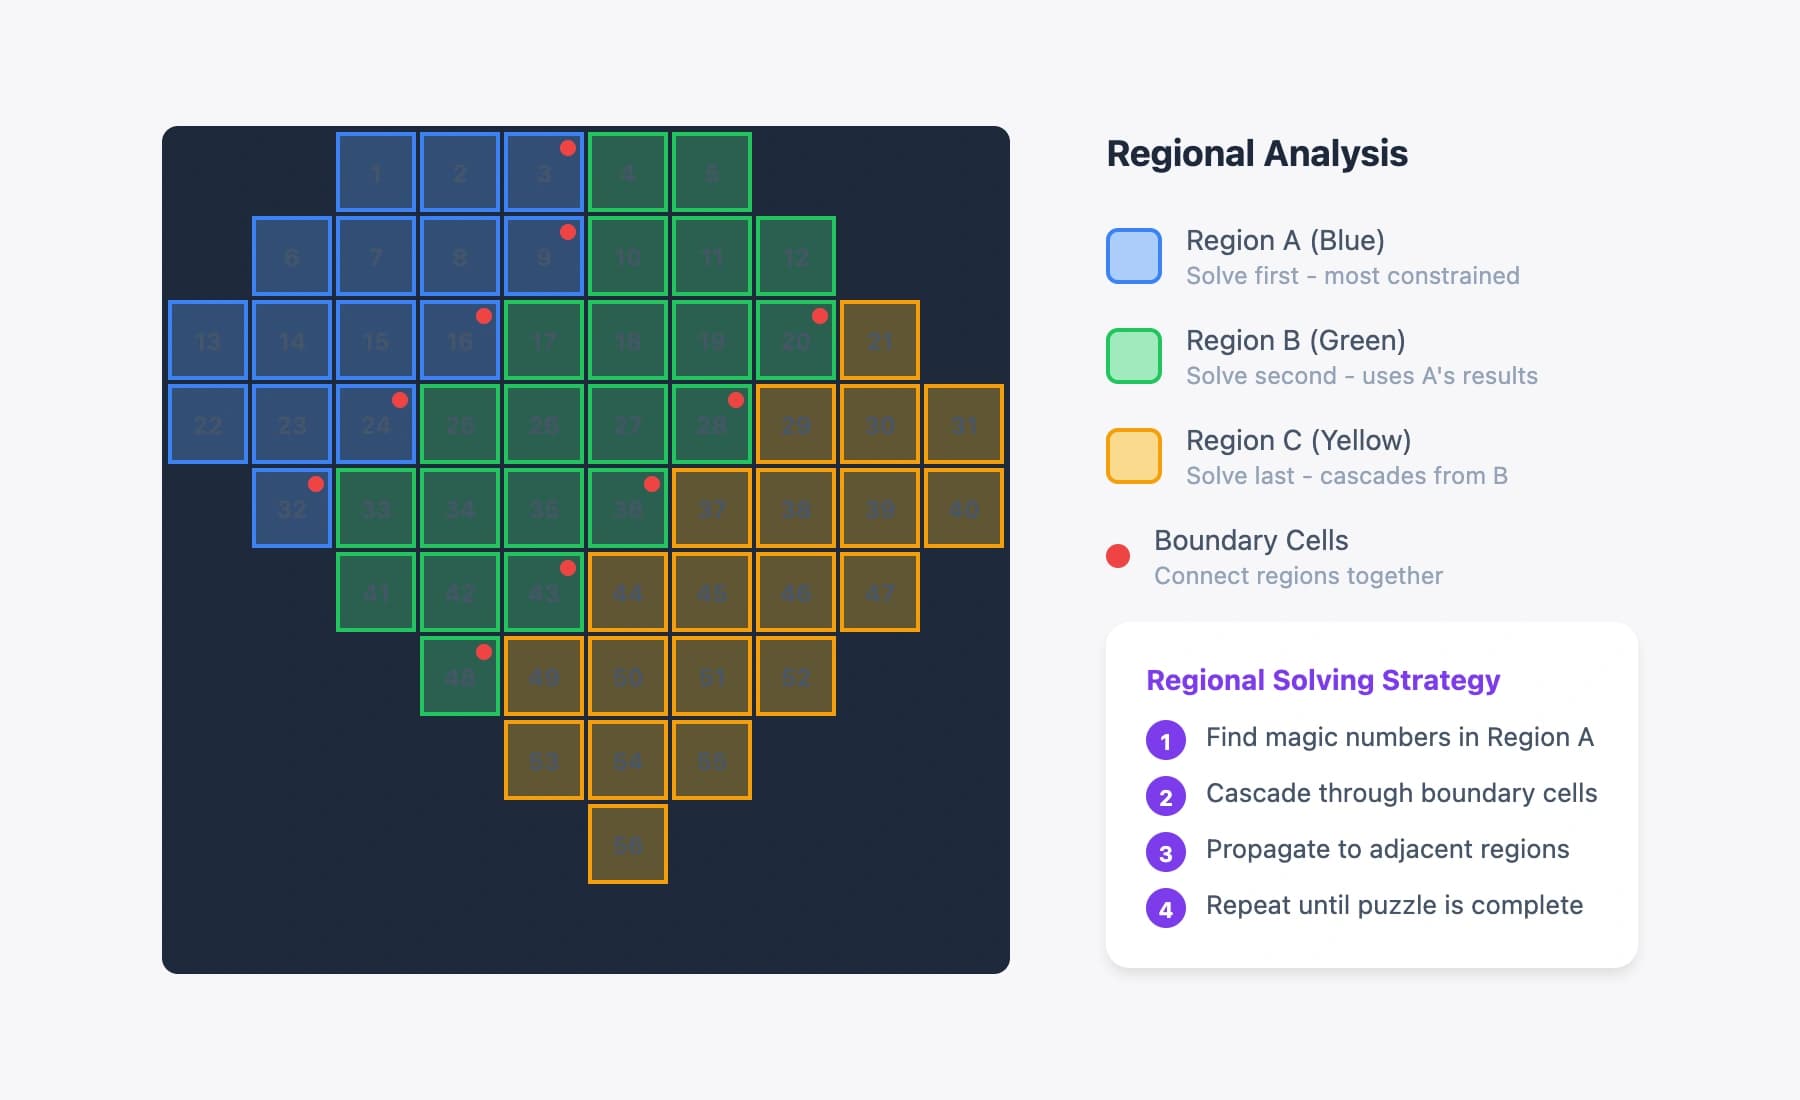Select blue boundary cell 3
The image size is (1800, 1100).
(x=544, y=172)
